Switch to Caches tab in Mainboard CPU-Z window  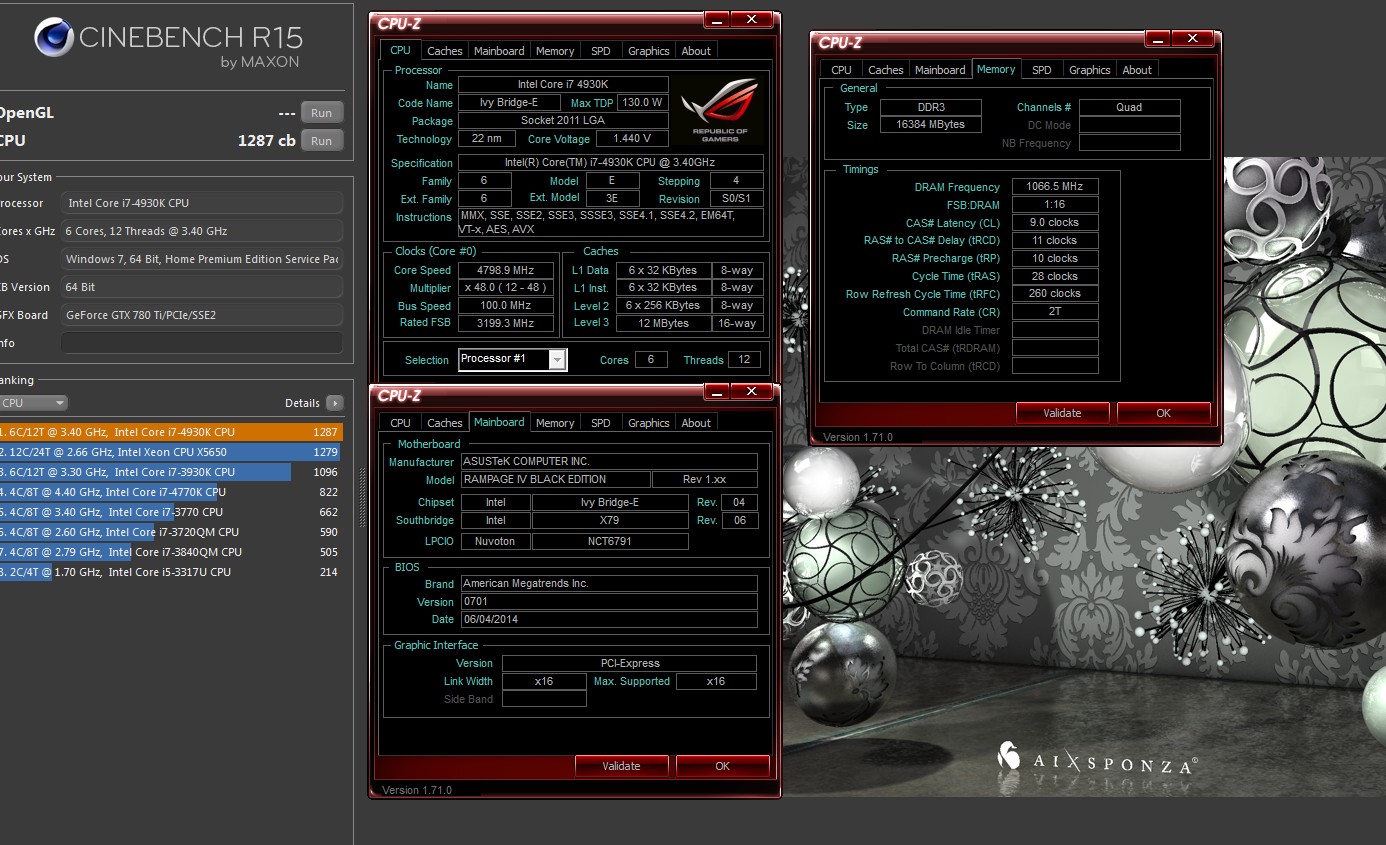[x=444, y=423]
